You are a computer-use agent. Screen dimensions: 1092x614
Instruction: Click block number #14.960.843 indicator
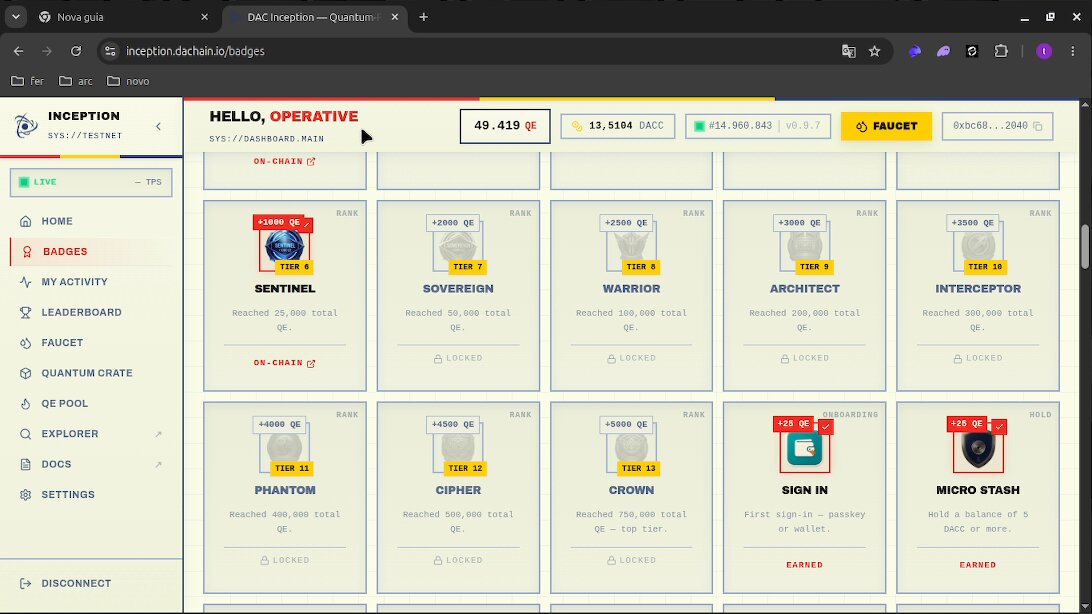758,126
